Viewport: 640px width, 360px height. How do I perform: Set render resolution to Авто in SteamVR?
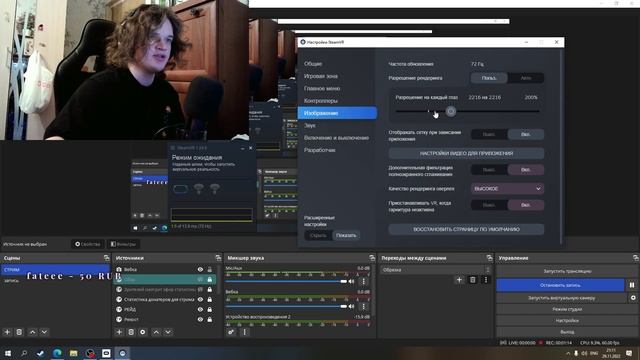[x=526, y=78]
